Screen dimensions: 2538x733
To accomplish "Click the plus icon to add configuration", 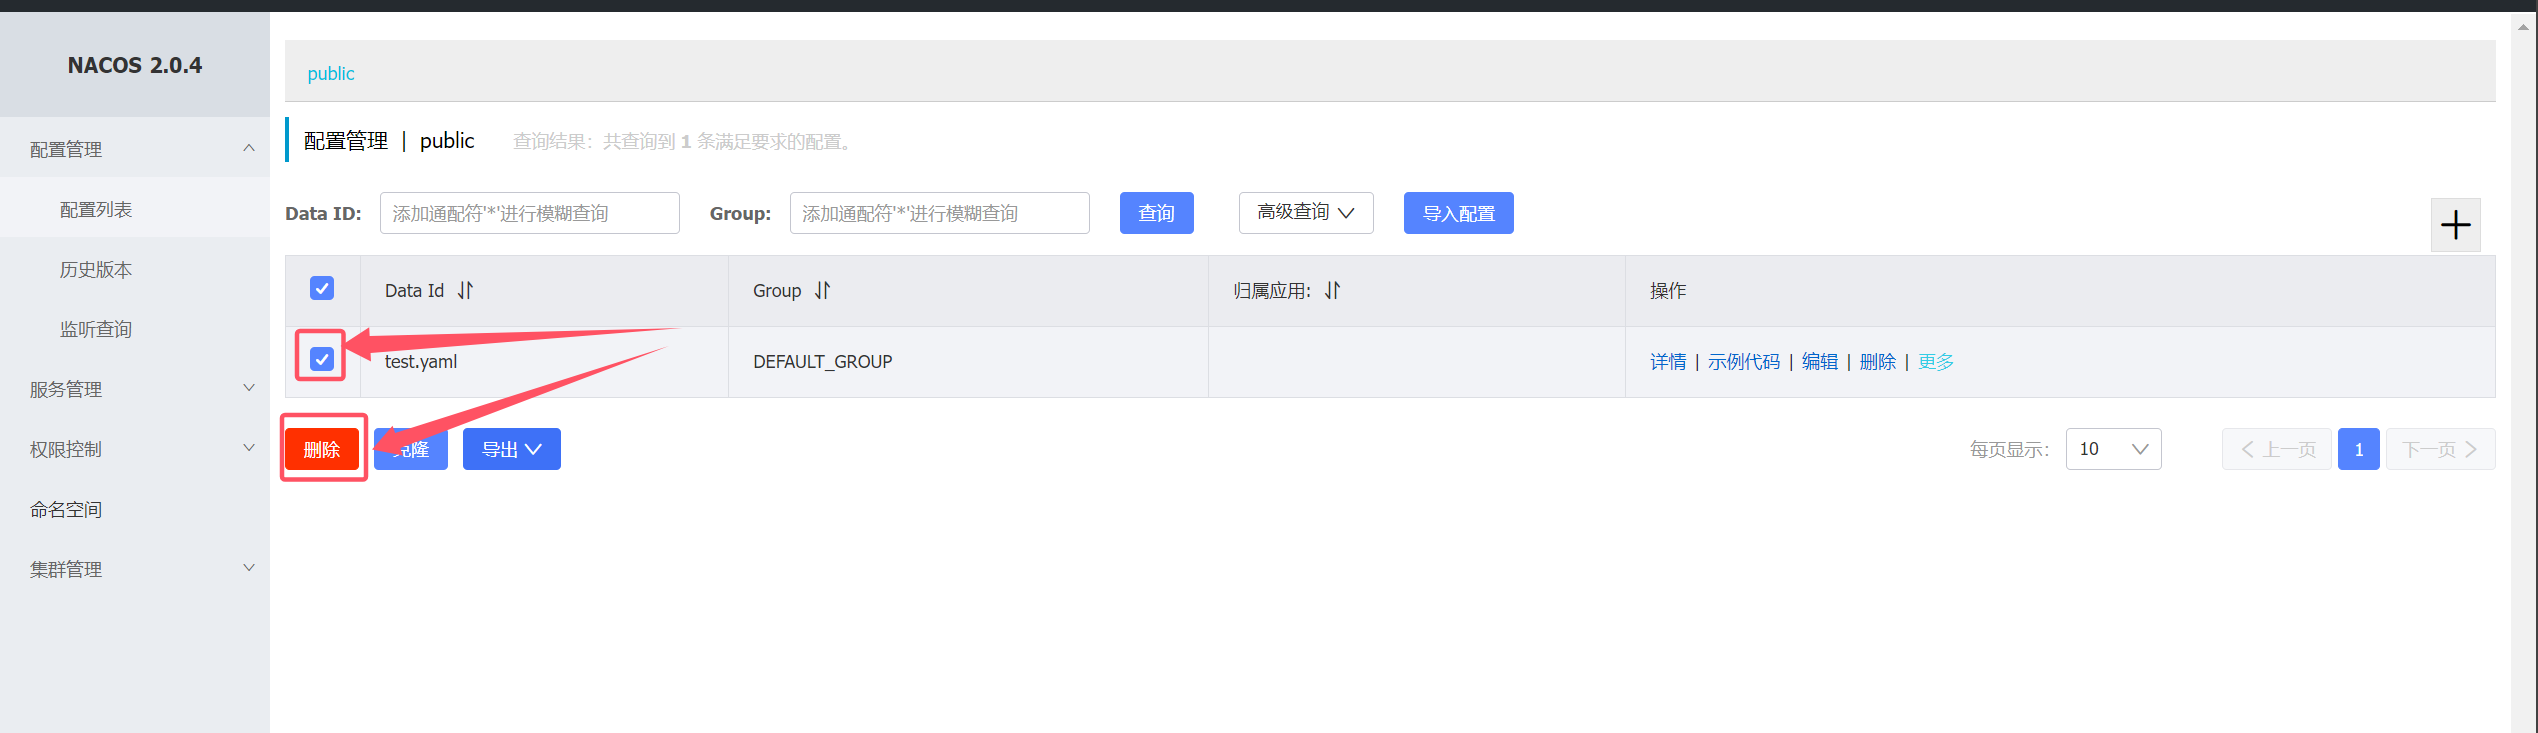I will (x=2455, y=225).
